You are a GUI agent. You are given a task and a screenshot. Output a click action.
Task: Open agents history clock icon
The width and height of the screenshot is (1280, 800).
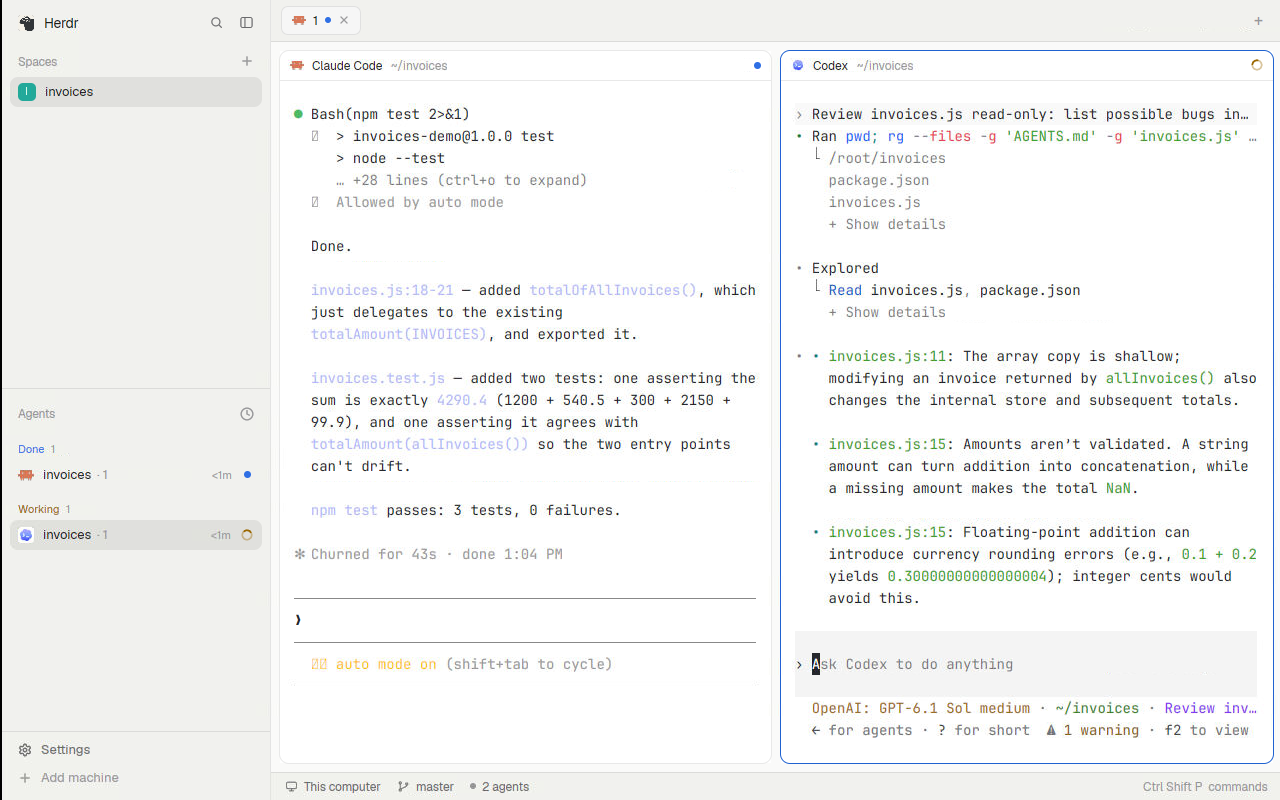[247, 414]
